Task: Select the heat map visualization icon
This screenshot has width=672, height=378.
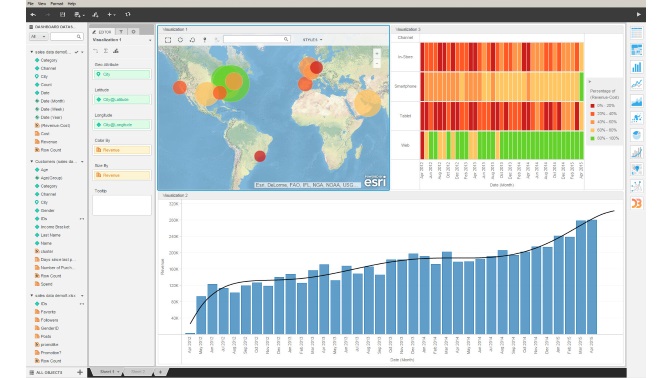Action: point(636,50)
